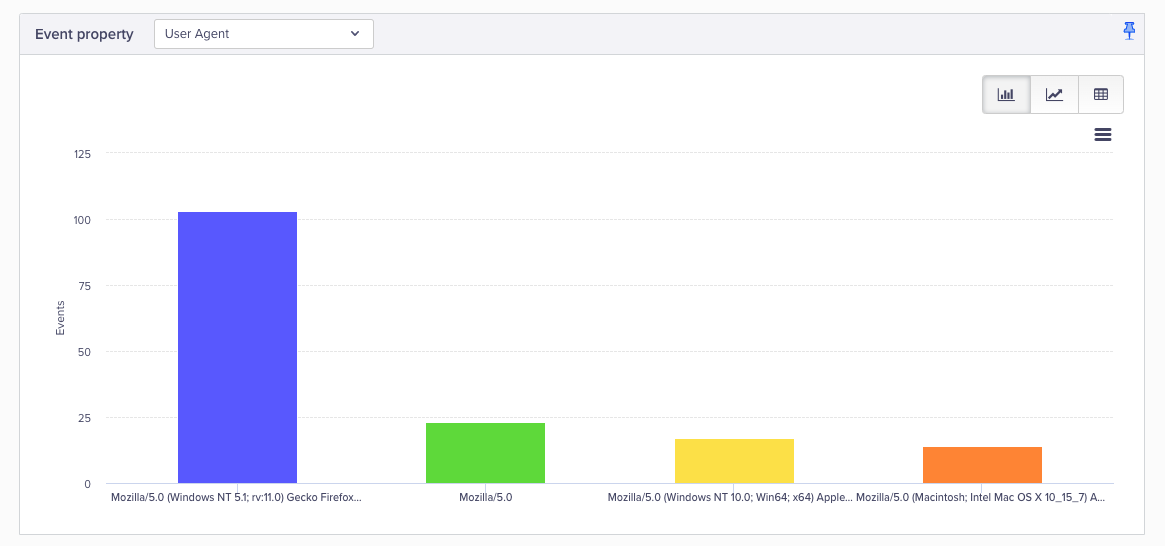
Task: Switch to line chart view
Action: click(x=1054, y=94)
